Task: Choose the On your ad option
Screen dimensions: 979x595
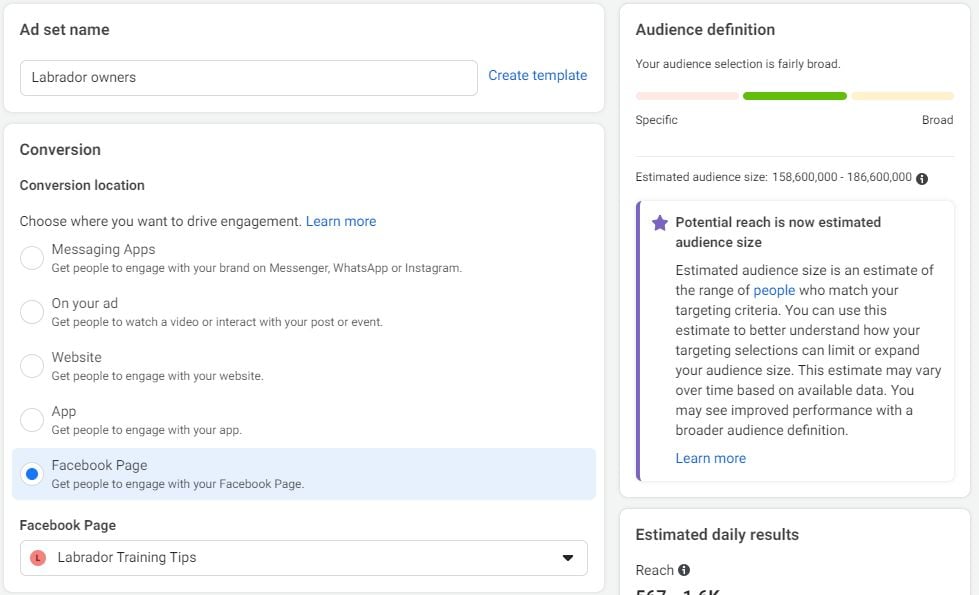Action: click(x=30, y=310)
